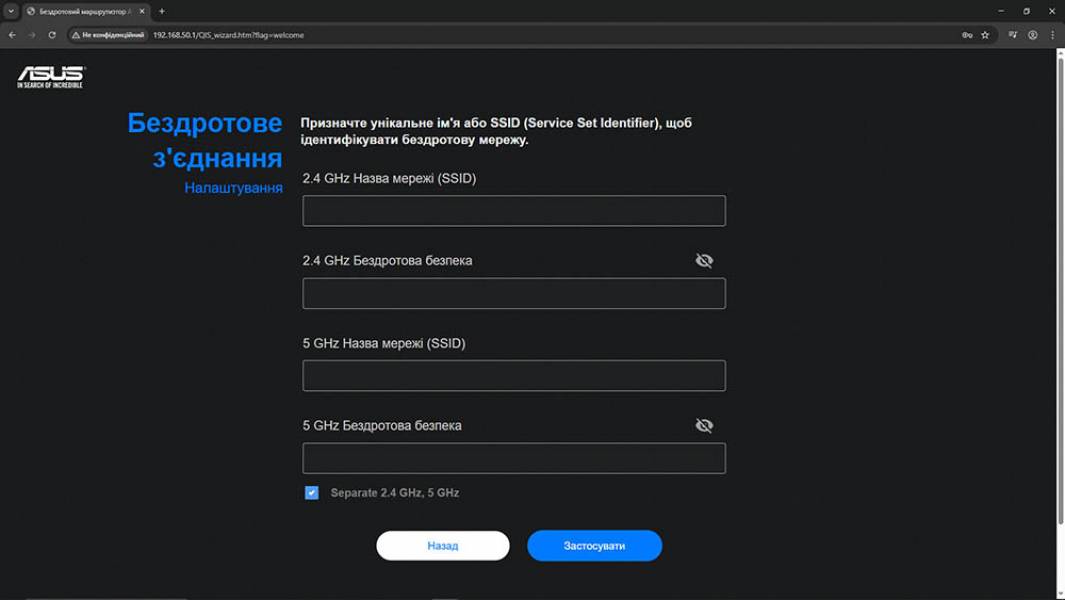Click the address bar URL

click(228, 35)
